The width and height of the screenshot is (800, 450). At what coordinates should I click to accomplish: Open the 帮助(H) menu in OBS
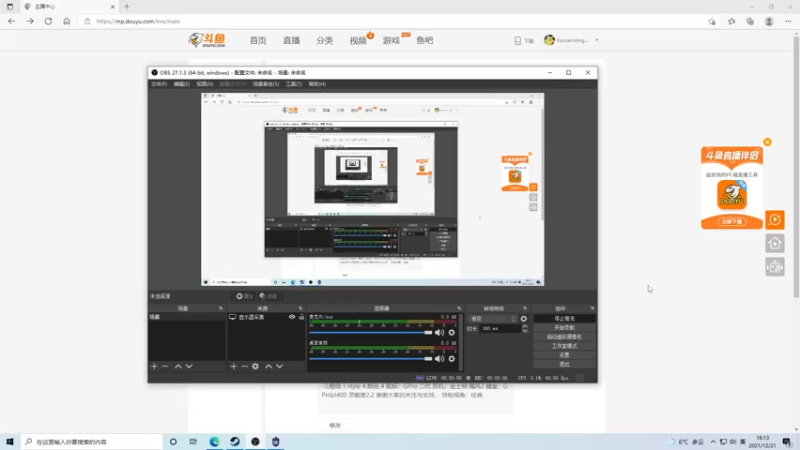(317, 84)
